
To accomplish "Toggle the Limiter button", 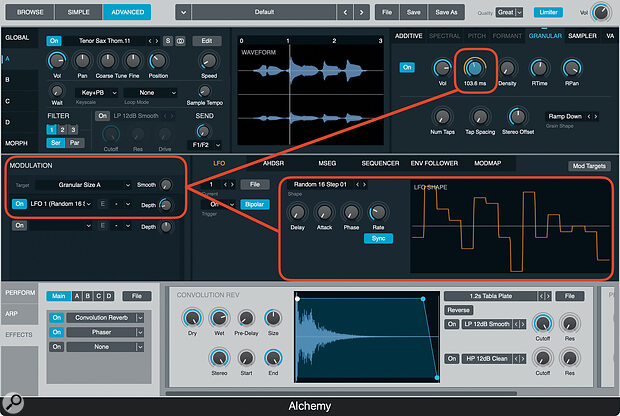I will click(548, 12).
